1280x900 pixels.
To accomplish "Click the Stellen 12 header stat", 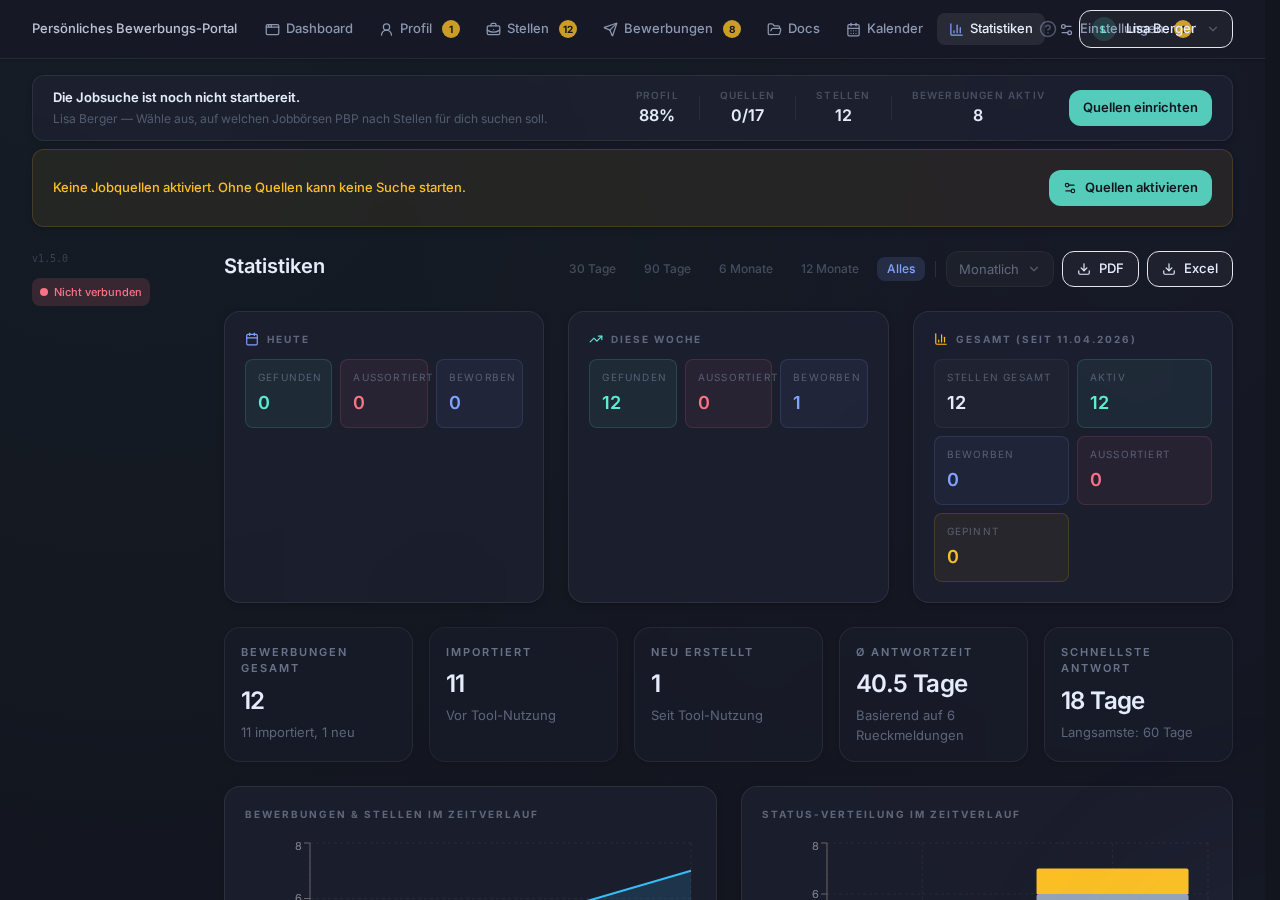I will (x=843, y=107).
